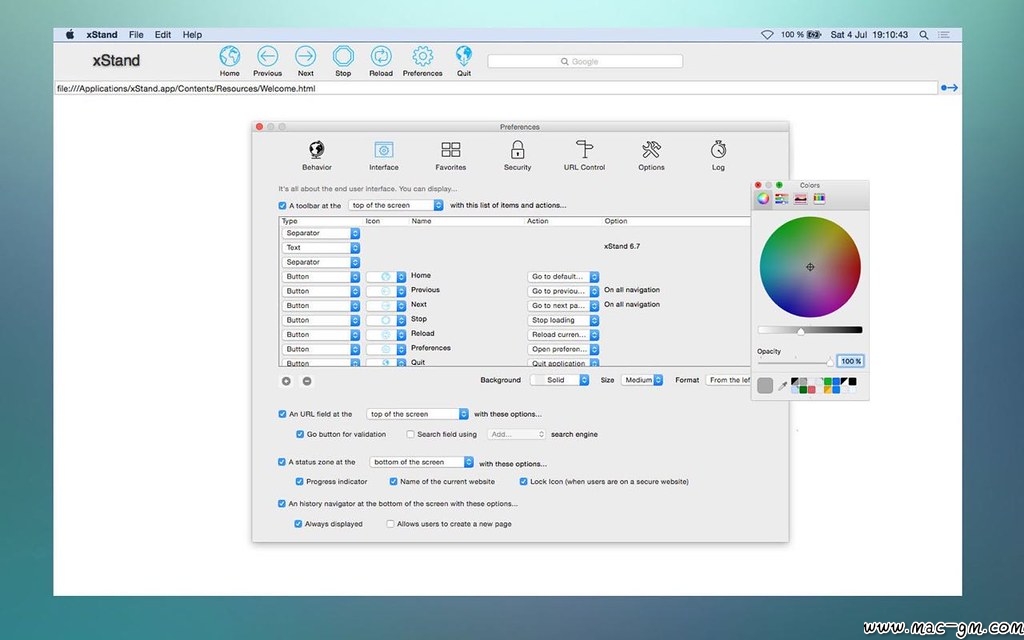
Task: Open the 'Add...' search engine dropdown
Action: (x=517, y=434)
